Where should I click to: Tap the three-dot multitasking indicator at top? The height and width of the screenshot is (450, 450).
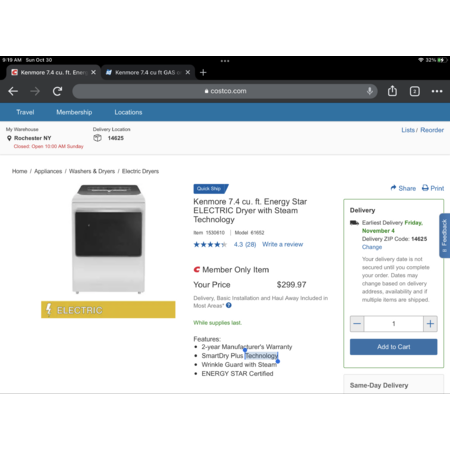tap(225, 61)
